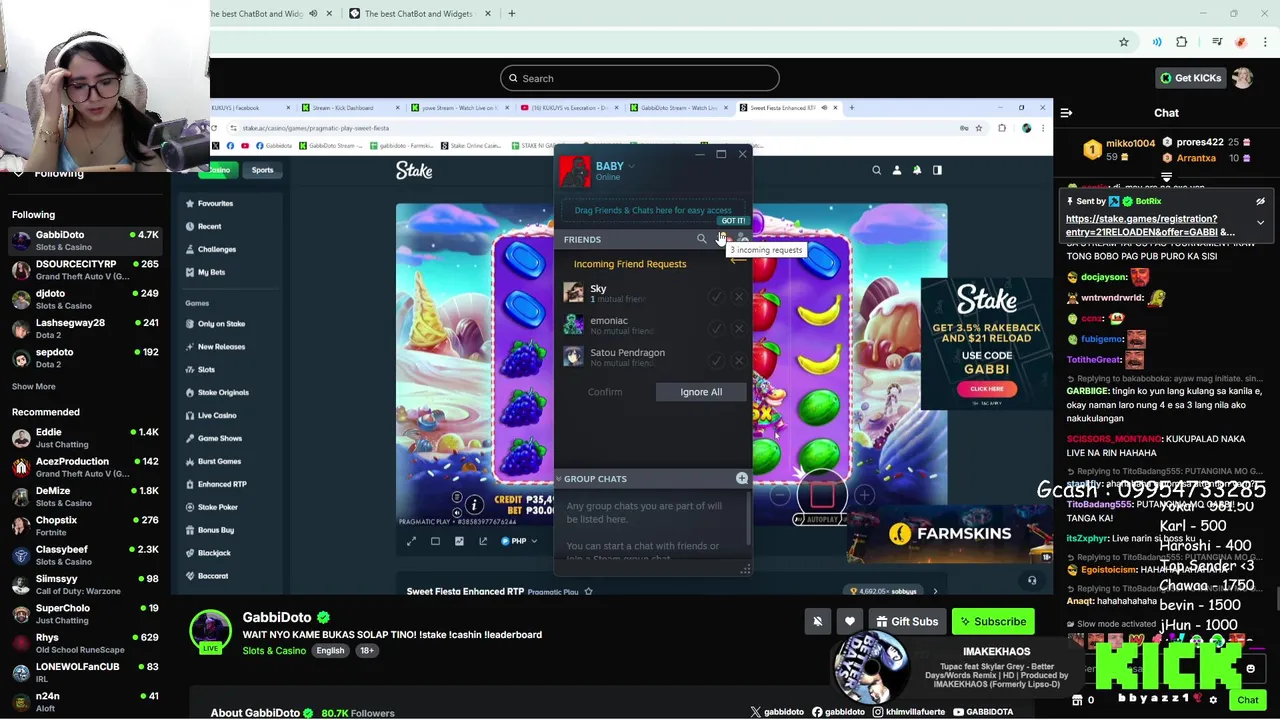Accept emoniac's friend request checkmark
This screenshot has width=1280, height=720.
[x=716, y=328]
